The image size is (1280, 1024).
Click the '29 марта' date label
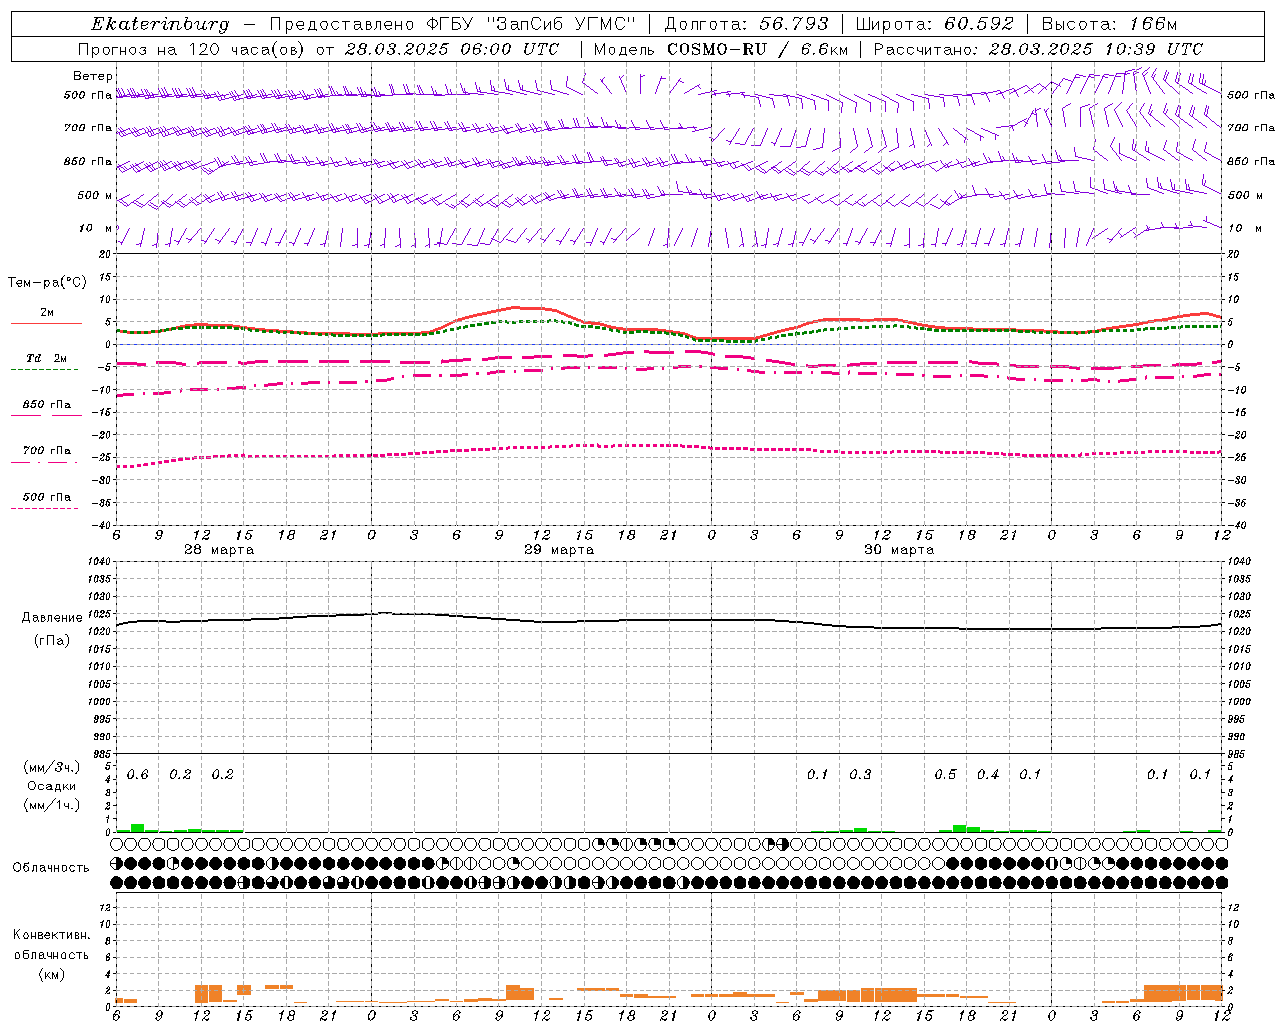tap(559, 550)
